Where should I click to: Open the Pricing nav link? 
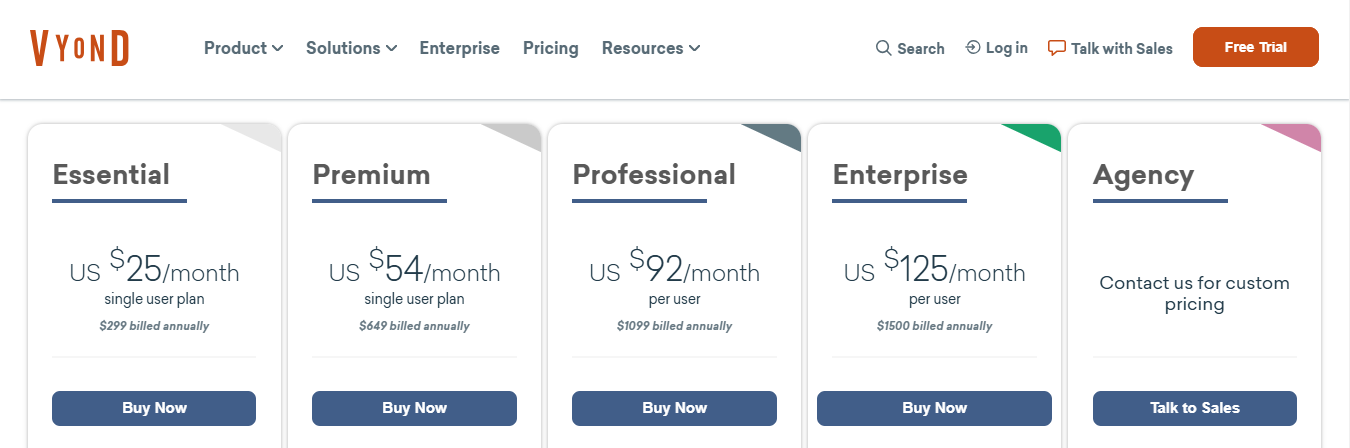tap(550, 48)
